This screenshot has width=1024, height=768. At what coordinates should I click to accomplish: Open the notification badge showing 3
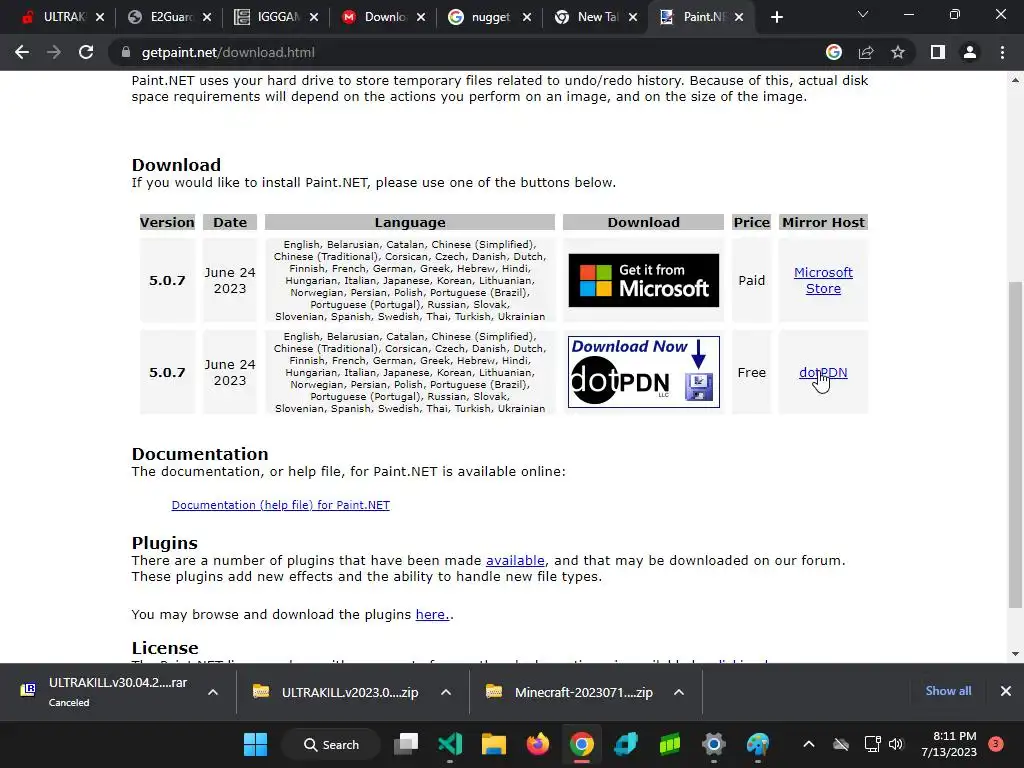point(995,744)
